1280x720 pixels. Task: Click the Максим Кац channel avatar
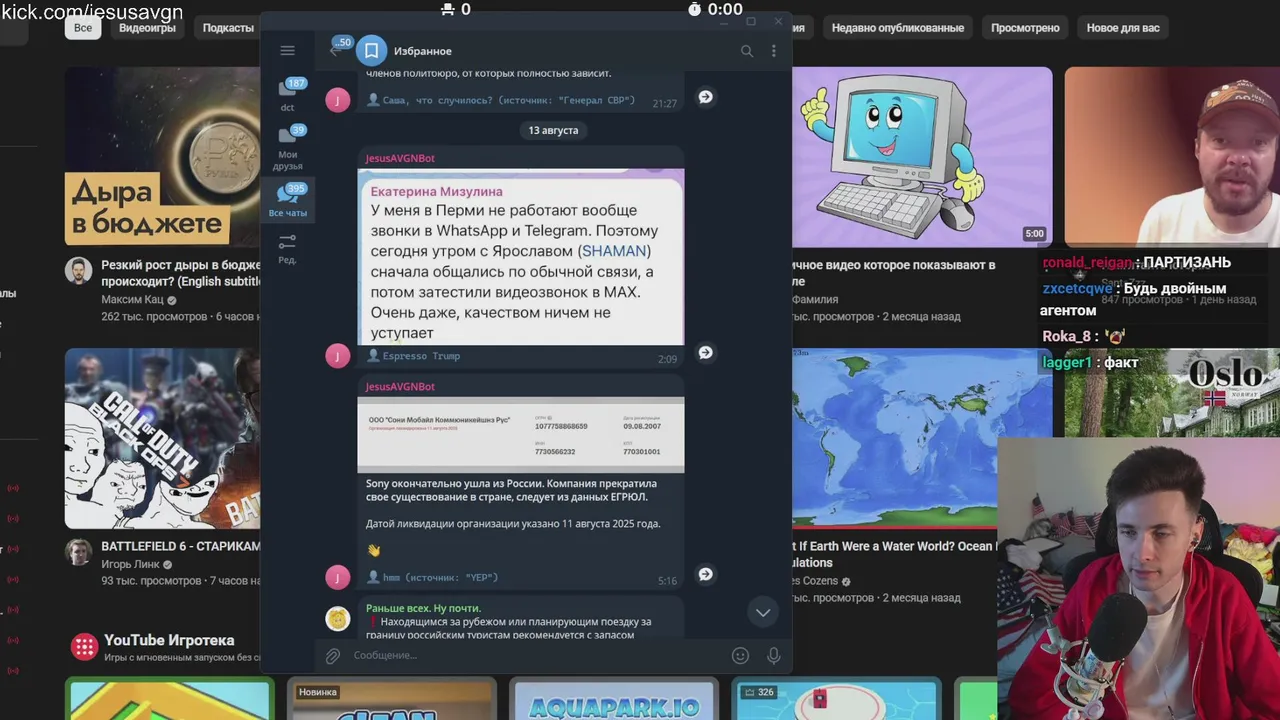[x=79, y=271]
